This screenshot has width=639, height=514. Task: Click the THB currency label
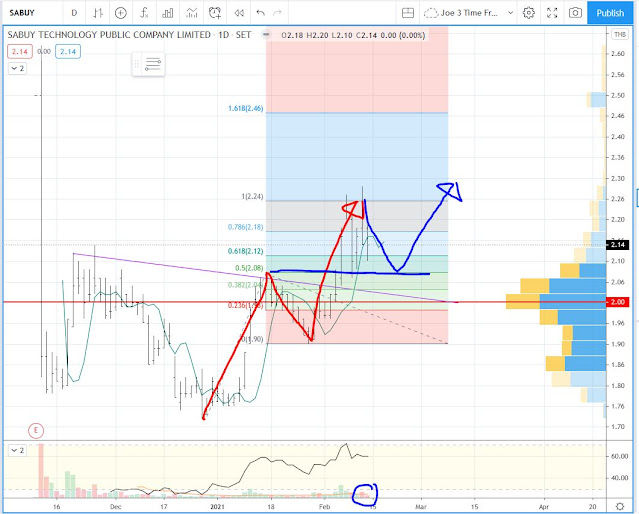620,35
